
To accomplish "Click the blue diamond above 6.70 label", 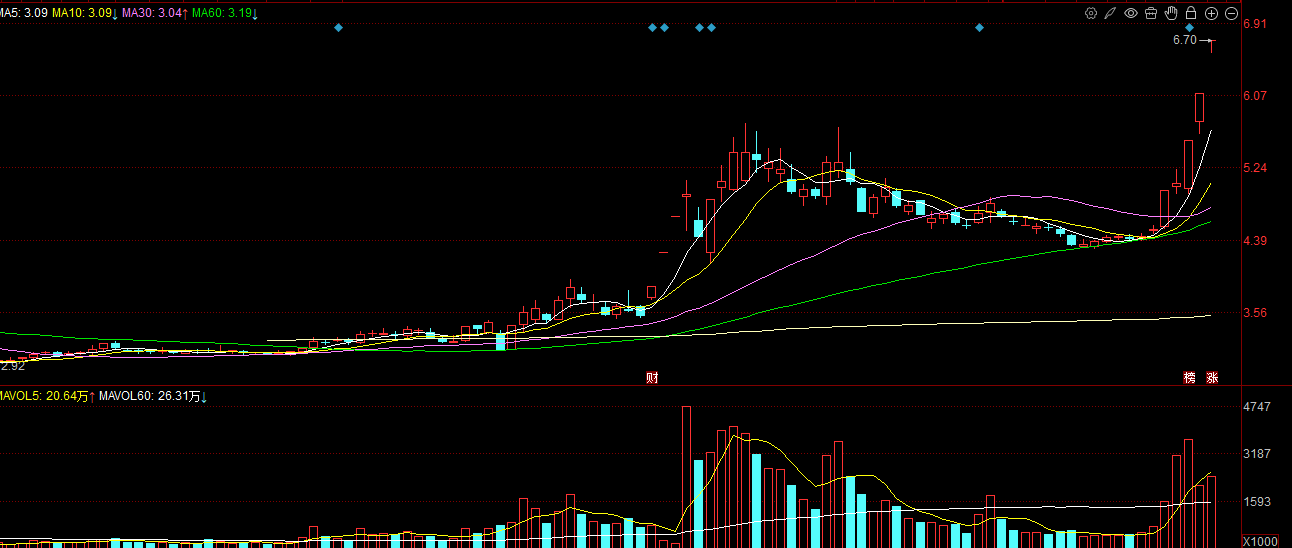I will click(1189, 27).
